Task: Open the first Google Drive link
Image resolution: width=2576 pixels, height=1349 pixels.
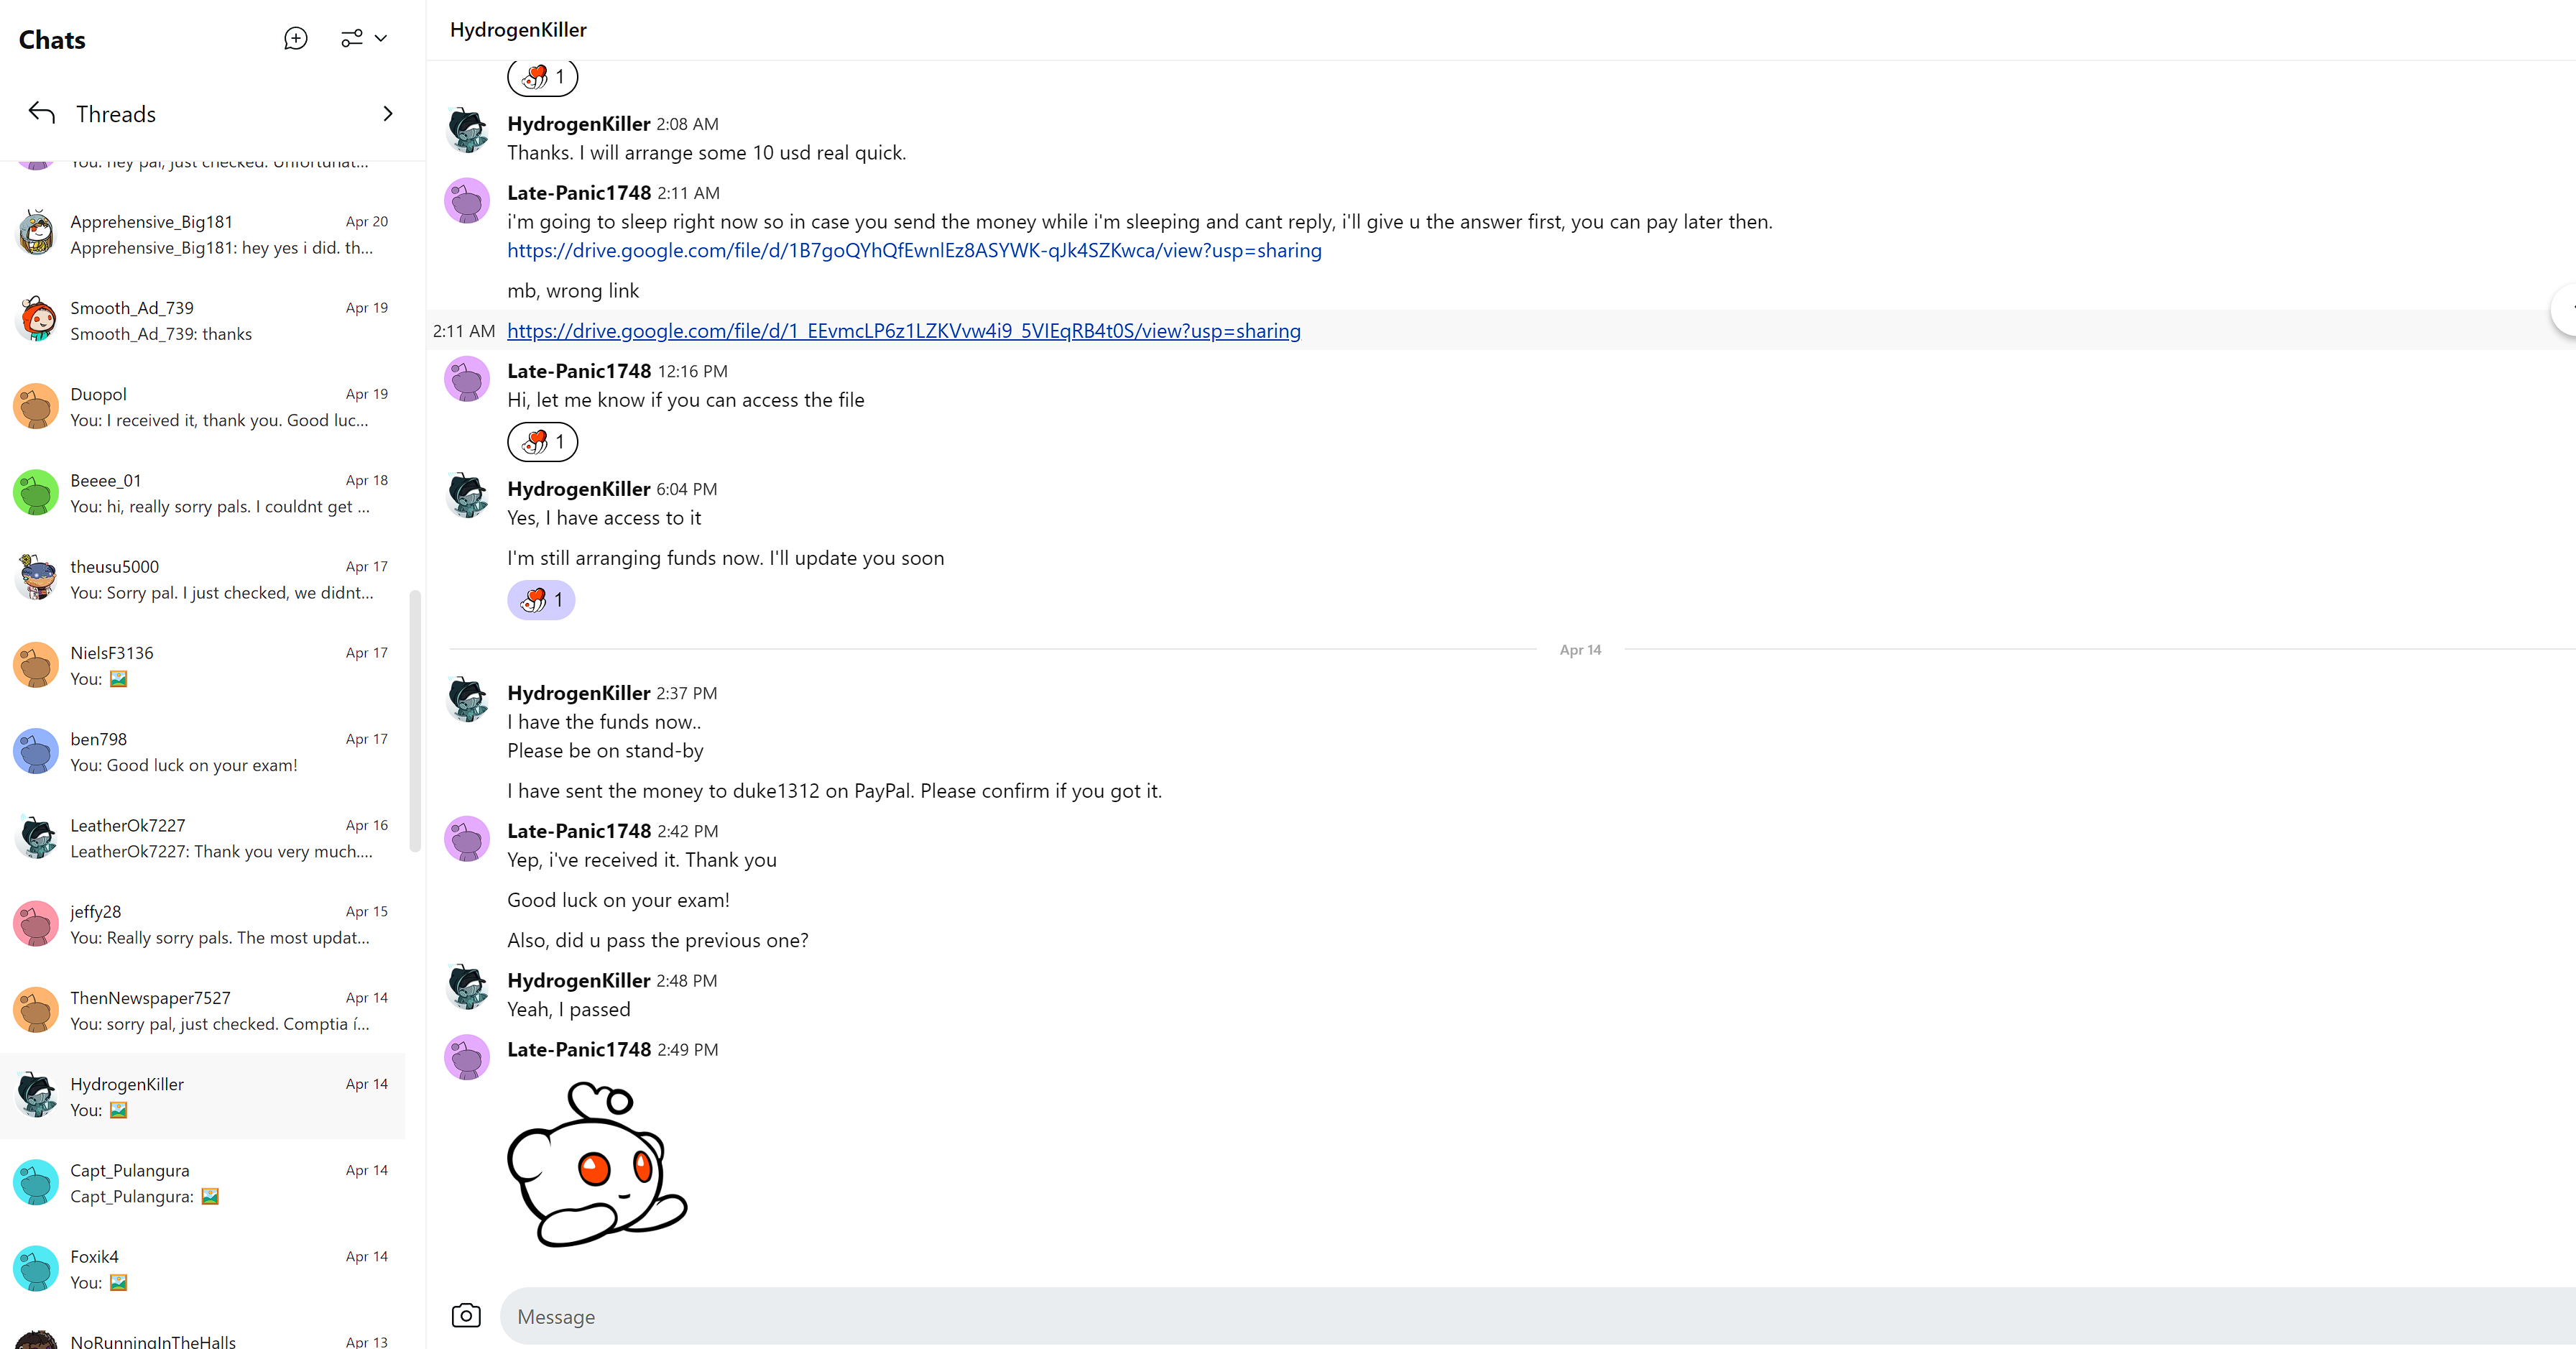Action: pos(914,250)
